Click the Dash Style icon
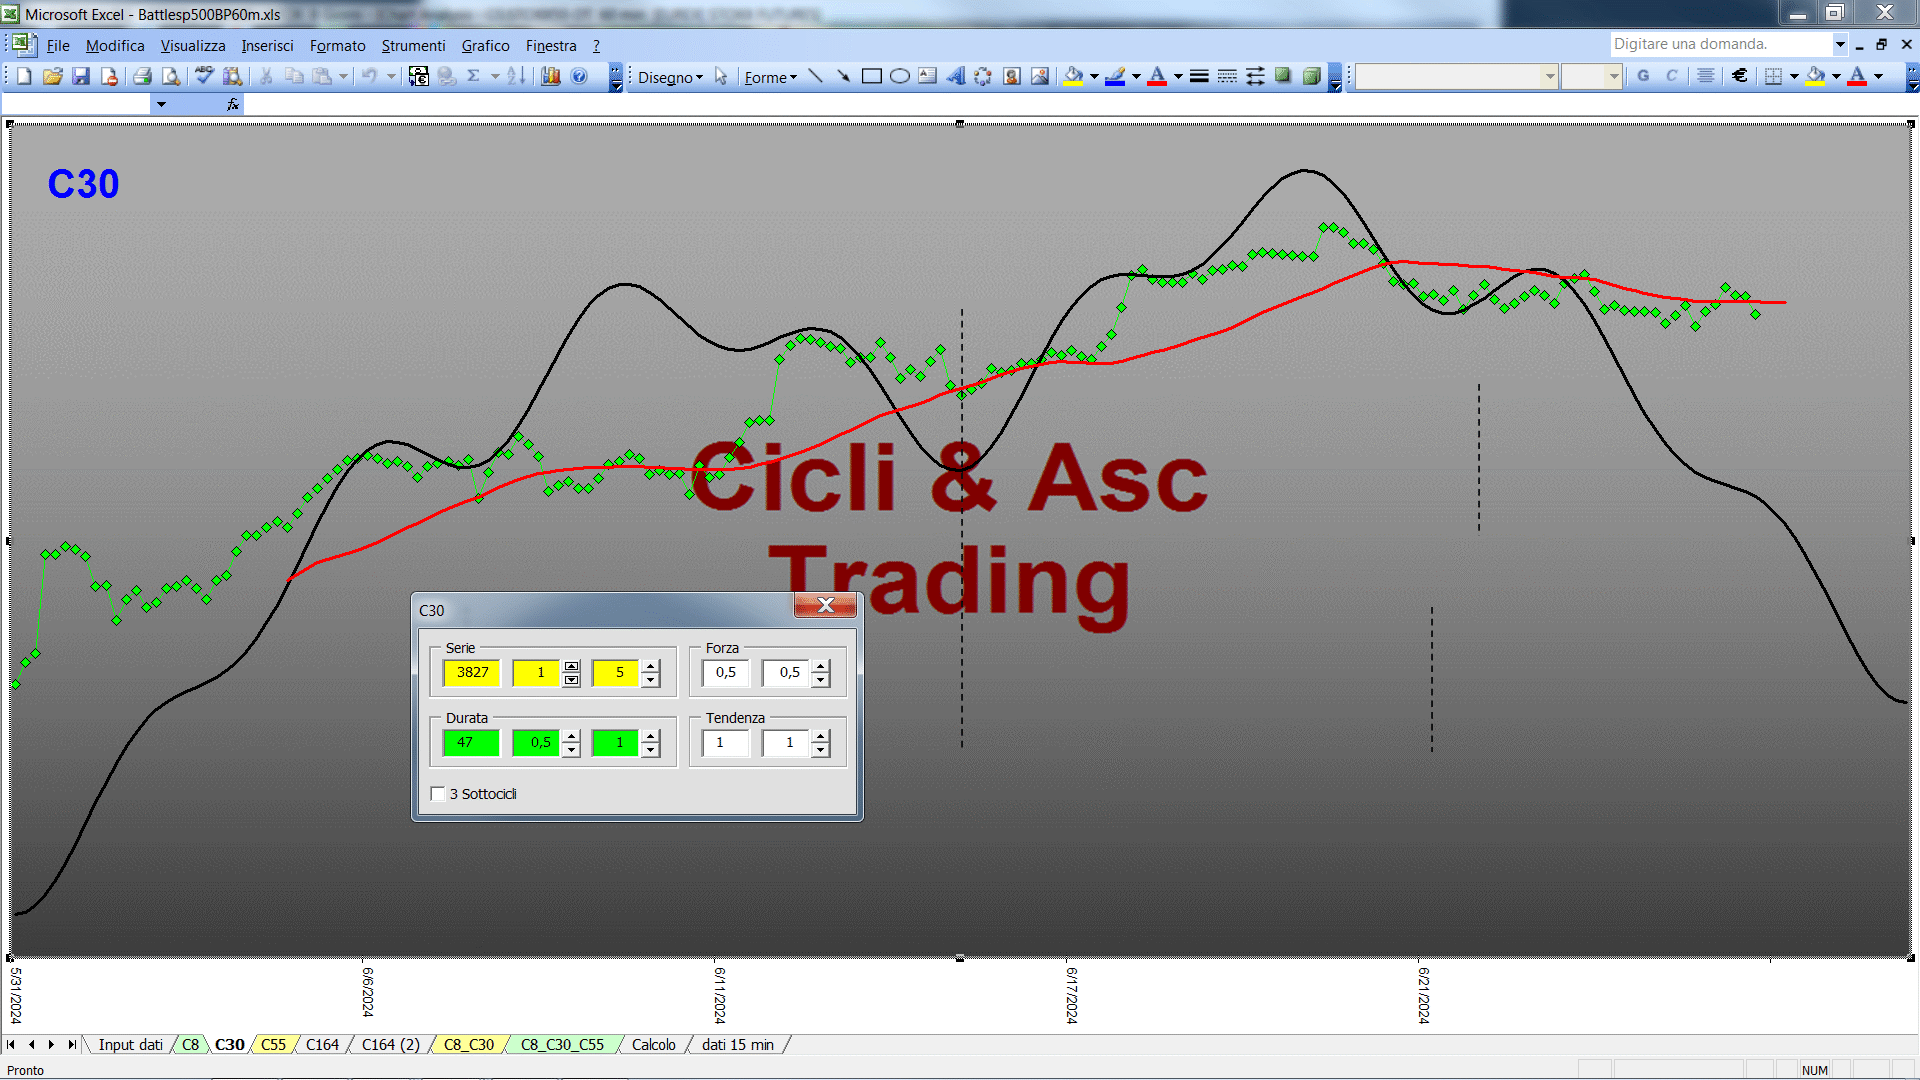This screenshot has height=1080, width=1920. pos(1227,77)
